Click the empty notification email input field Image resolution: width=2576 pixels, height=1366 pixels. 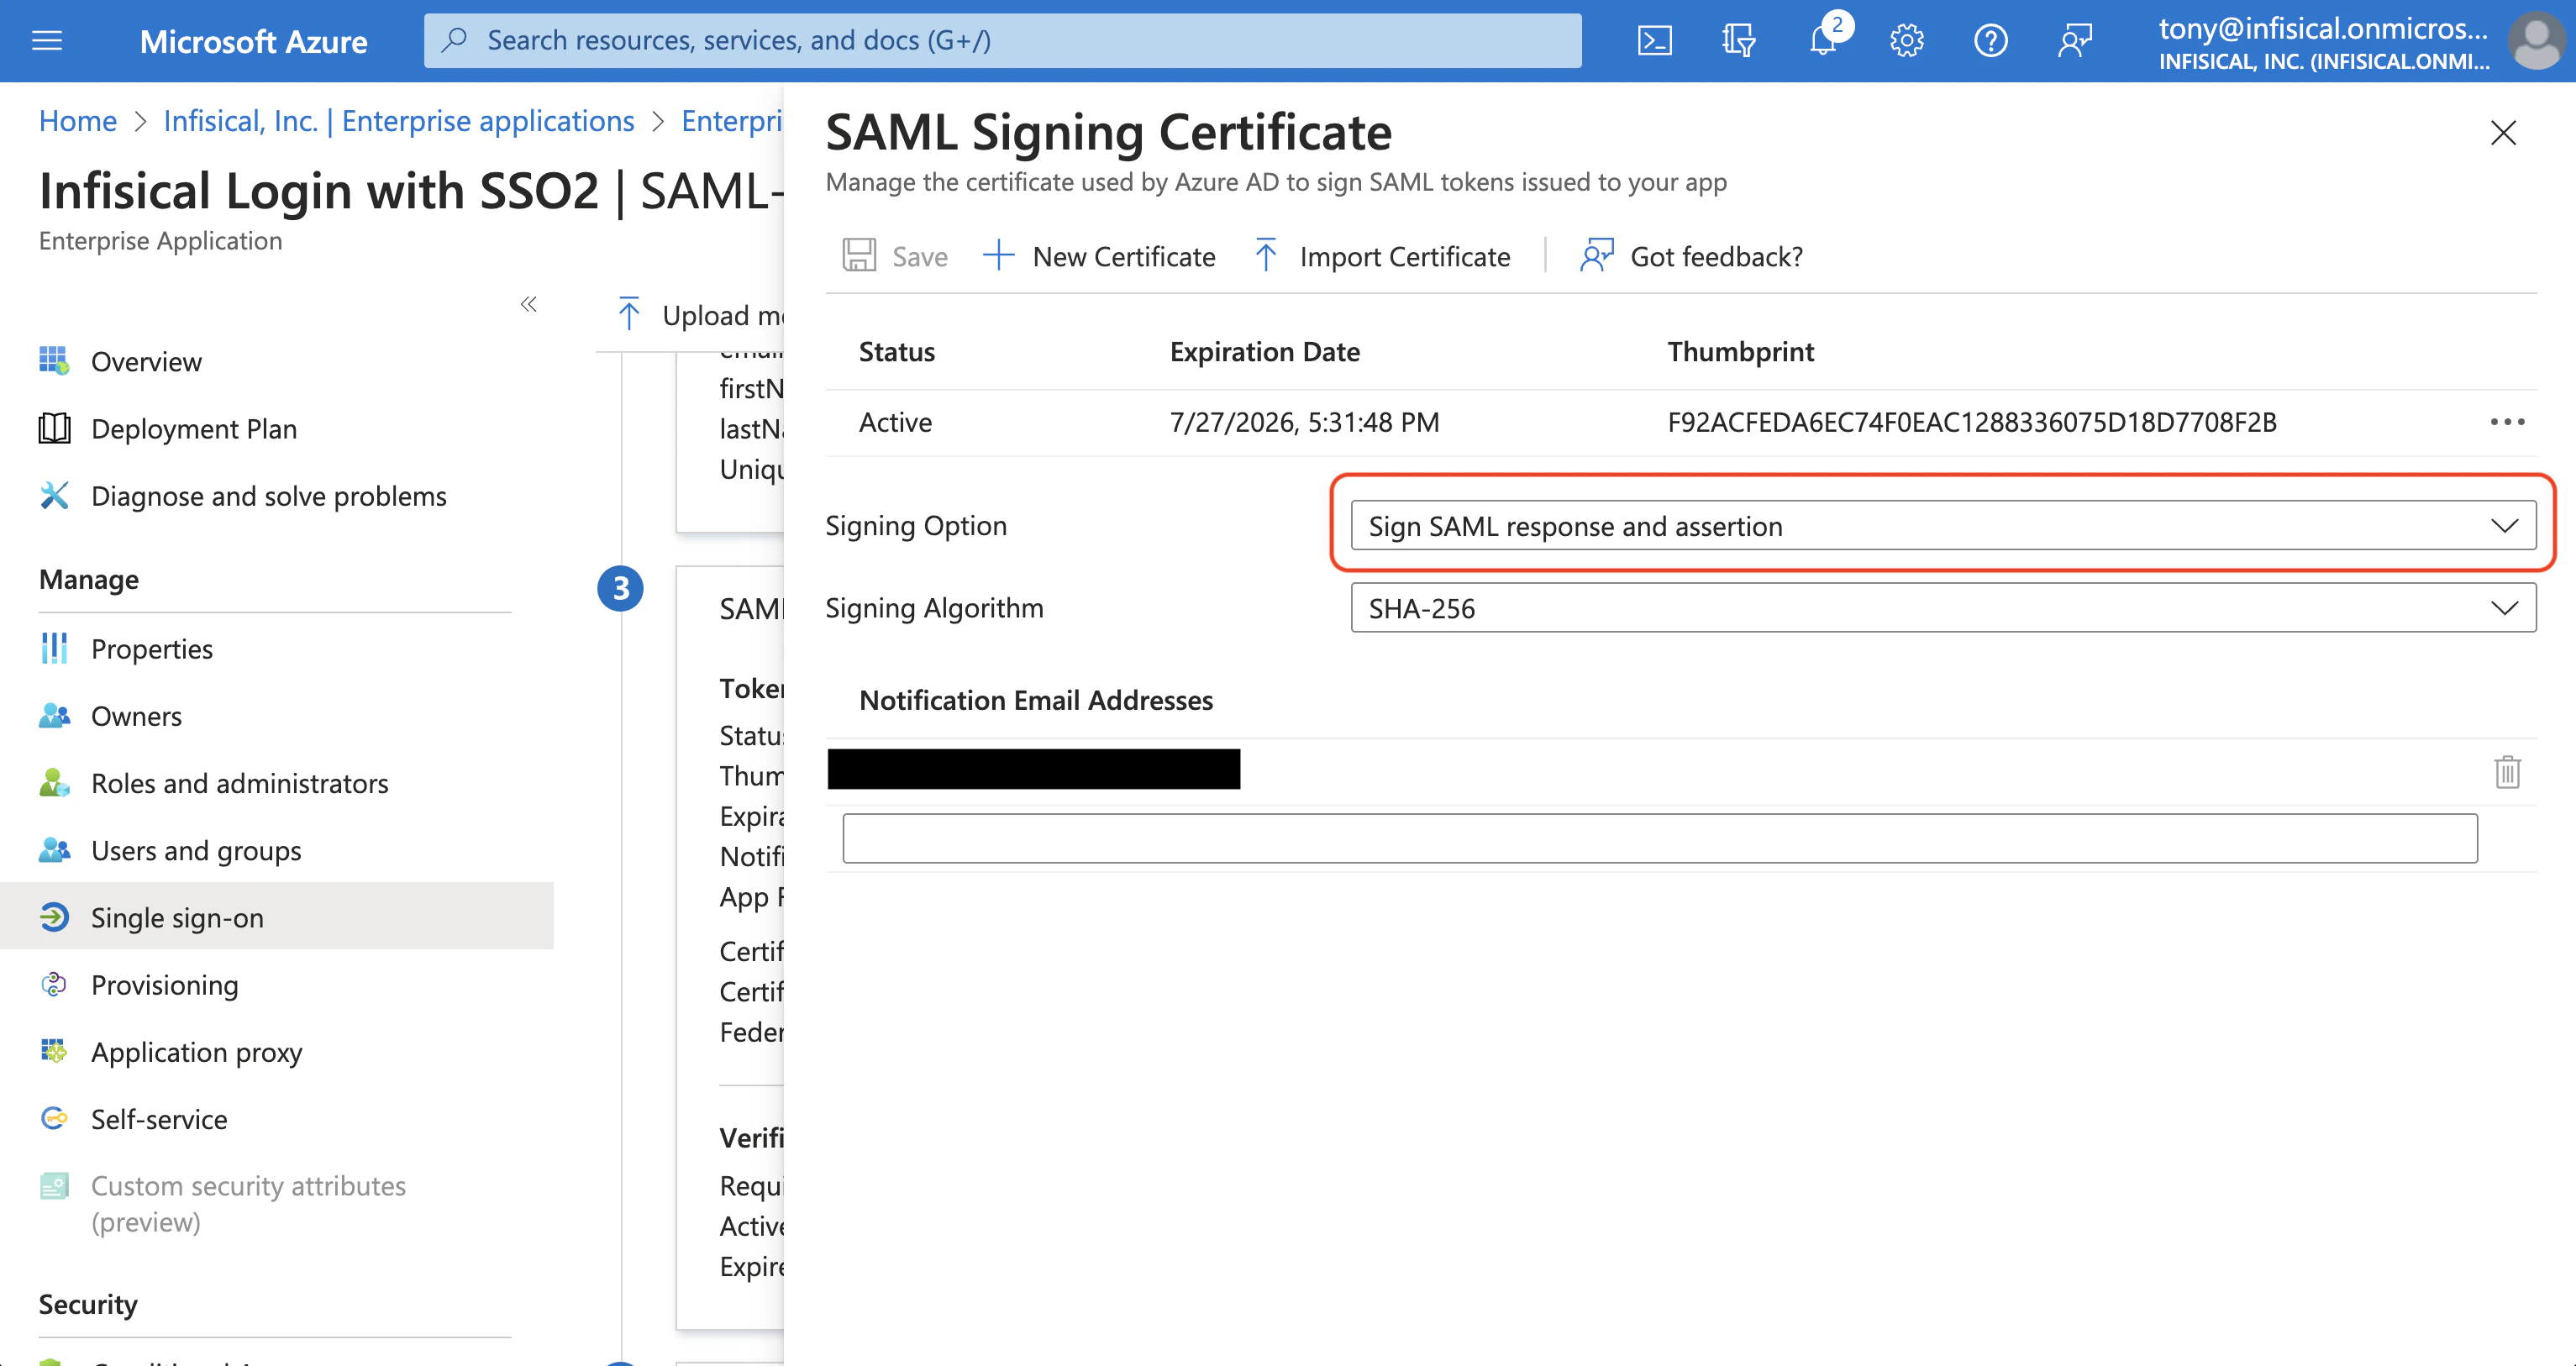(1659, 838)
